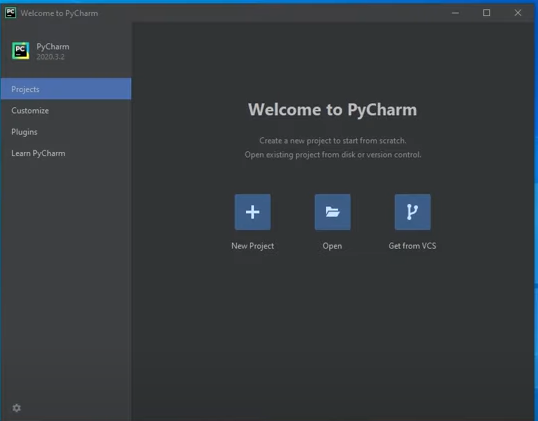This screenshot has height=421, width=538.
Task: Open settings gear in the sidebar corner
Action: tap(16, 408)
